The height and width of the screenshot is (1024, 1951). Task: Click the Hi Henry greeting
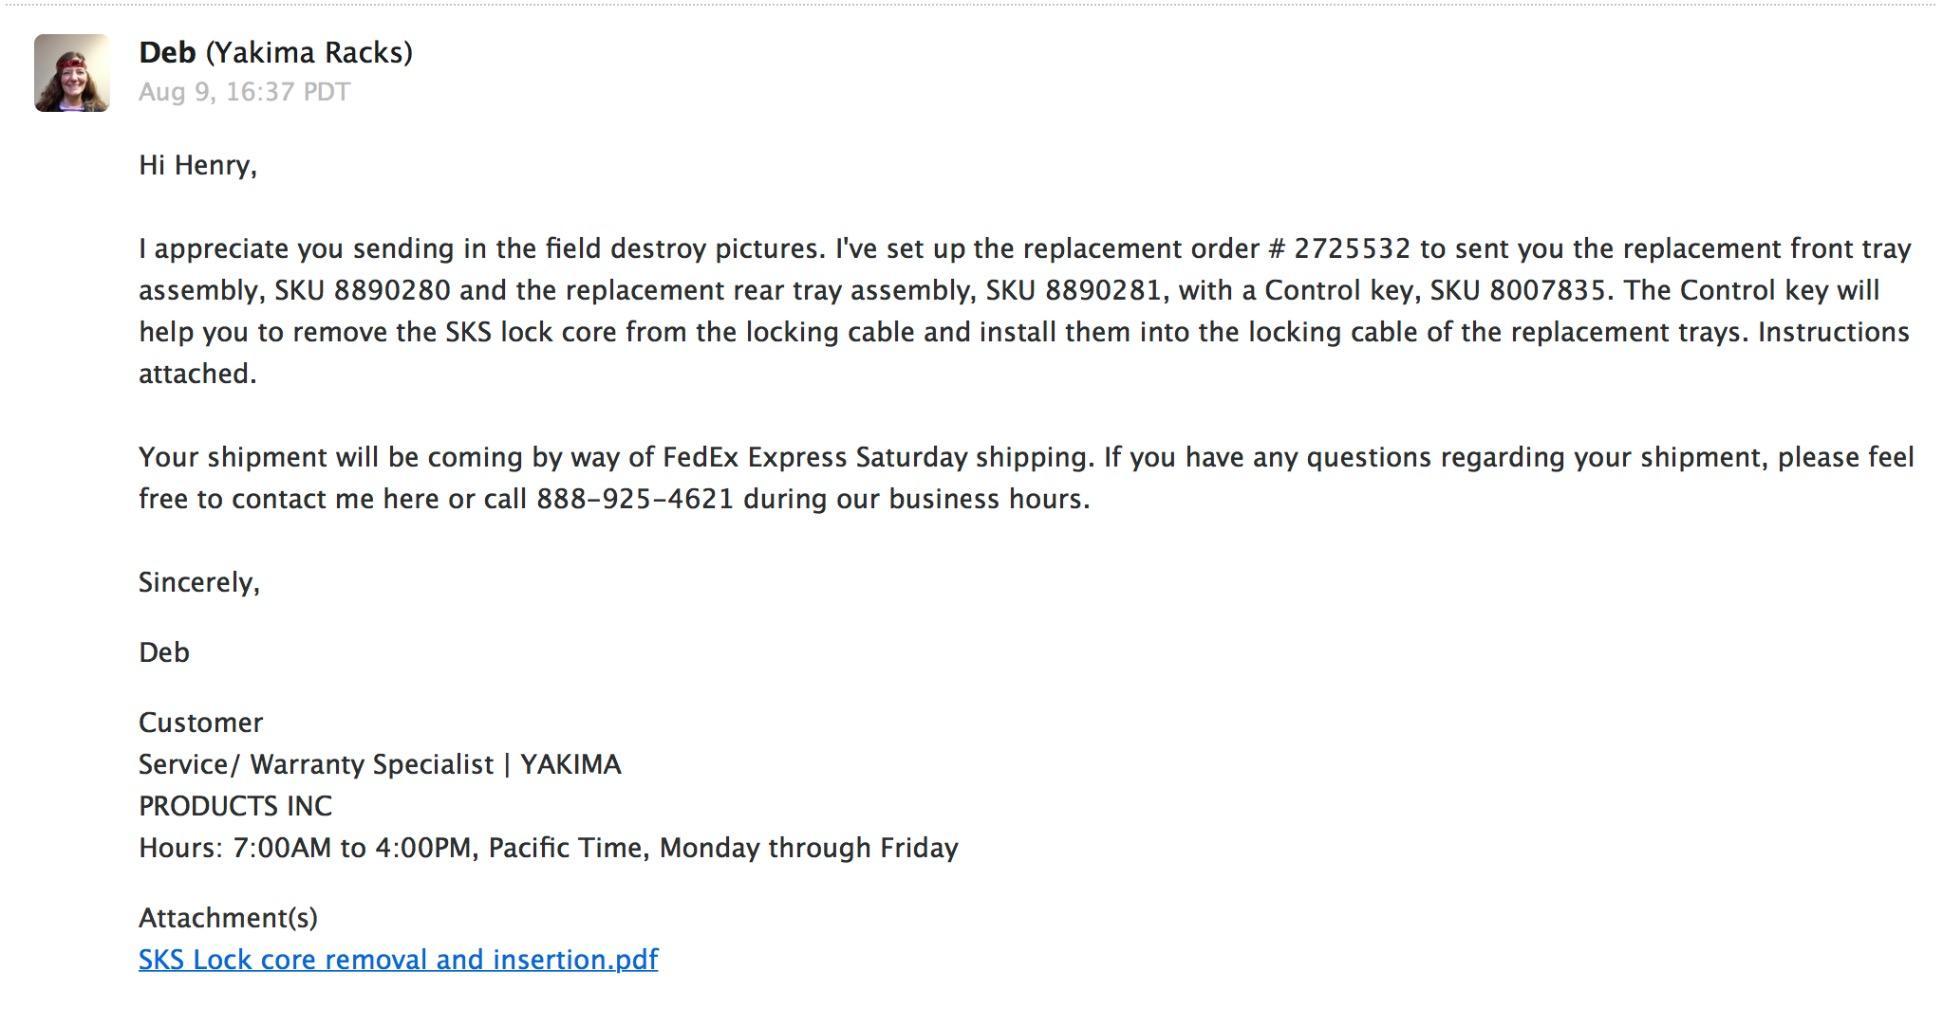[198, 166]
